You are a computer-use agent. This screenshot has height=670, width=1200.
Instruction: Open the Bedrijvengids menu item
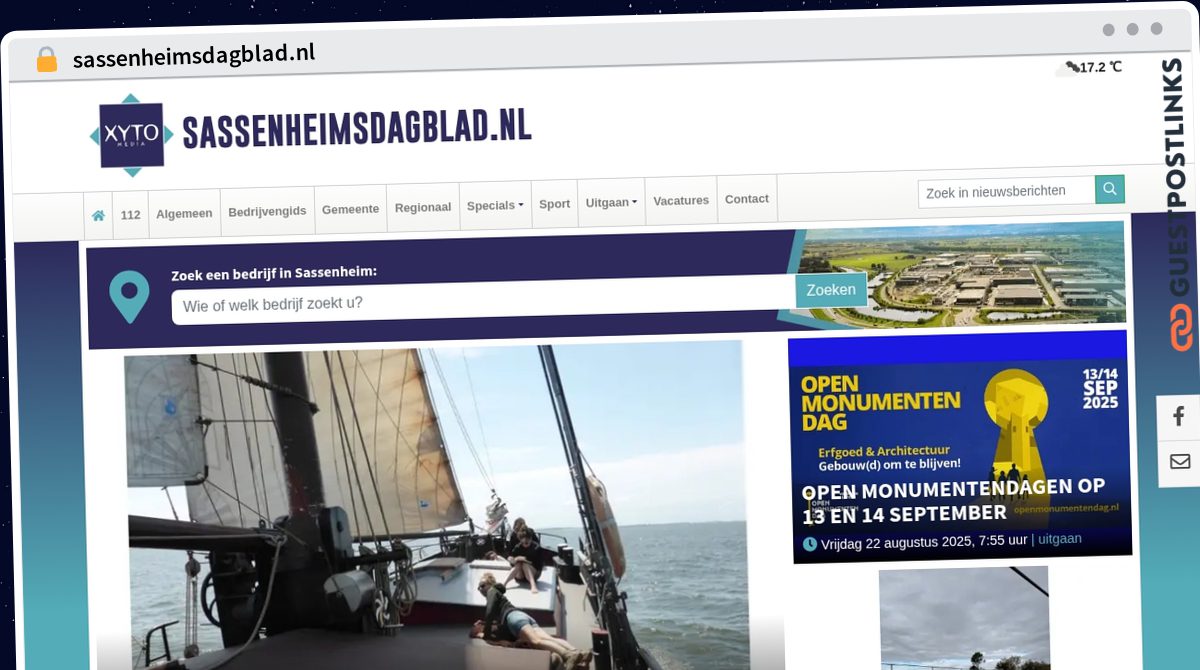tap(267, 211)
